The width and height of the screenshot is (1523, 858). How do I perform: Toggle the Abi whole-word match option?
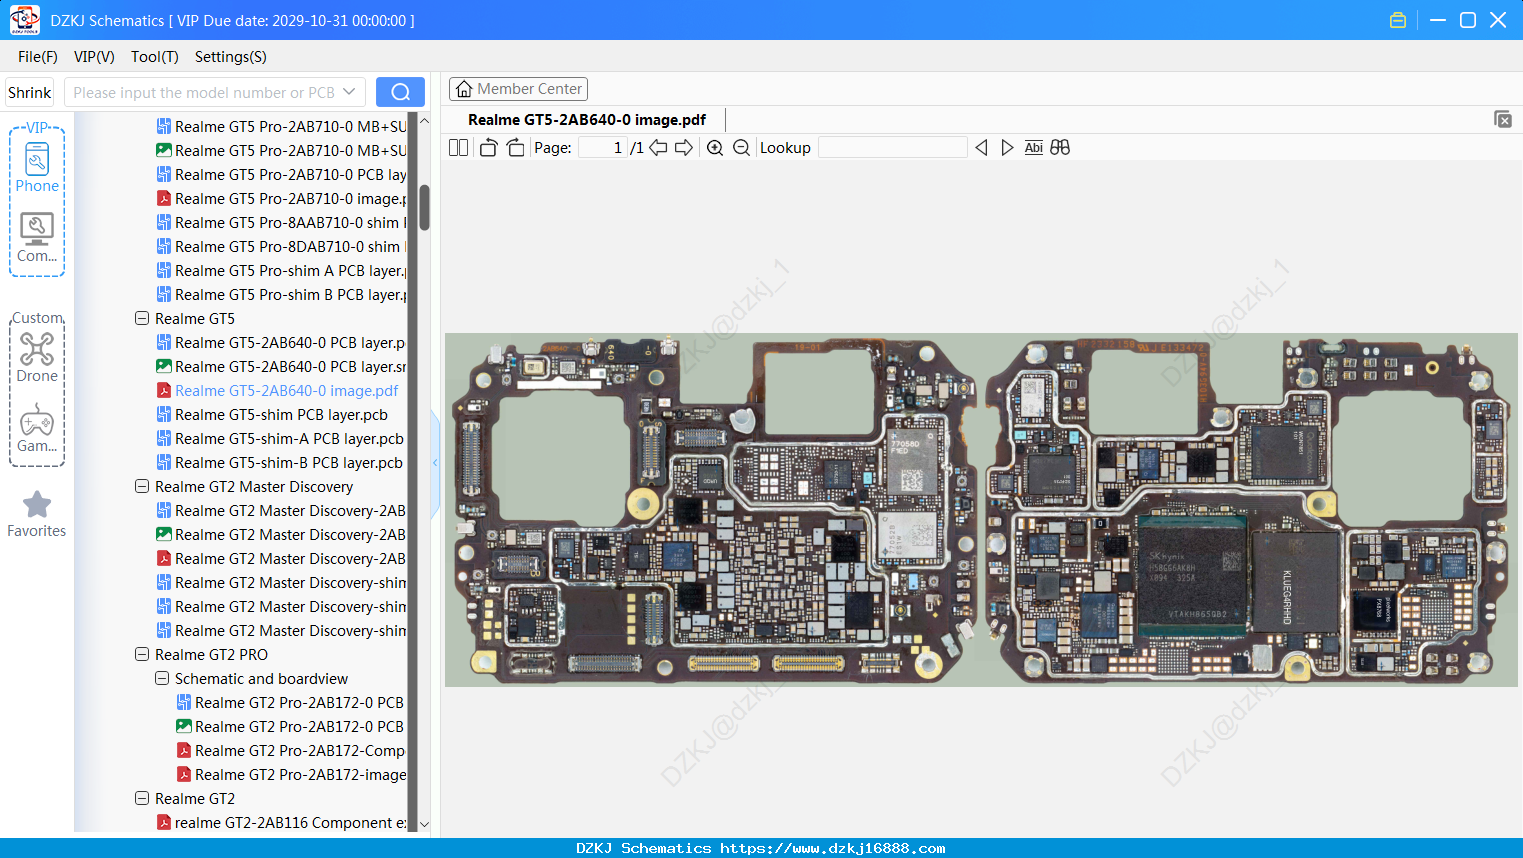coord(1034,148)
